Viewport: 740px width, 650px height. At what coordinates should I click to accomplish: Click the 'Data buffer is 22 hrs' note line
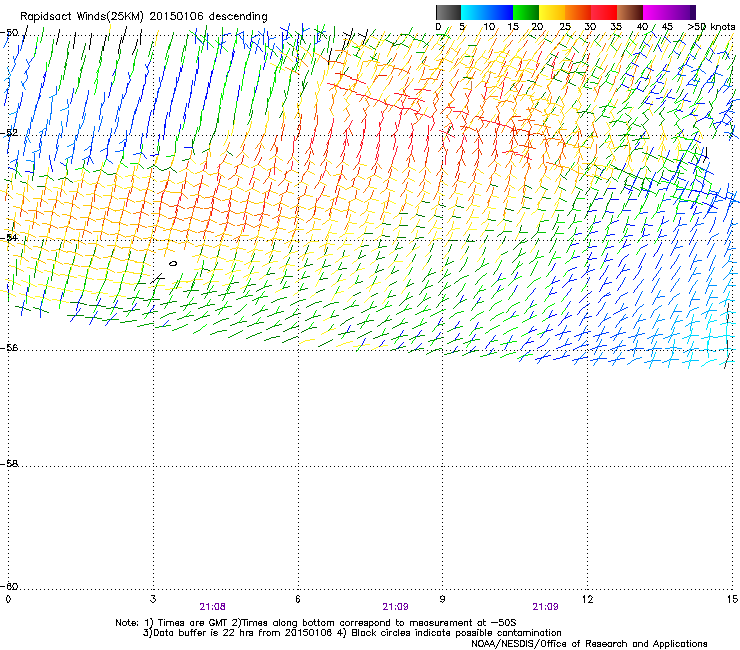352,633
